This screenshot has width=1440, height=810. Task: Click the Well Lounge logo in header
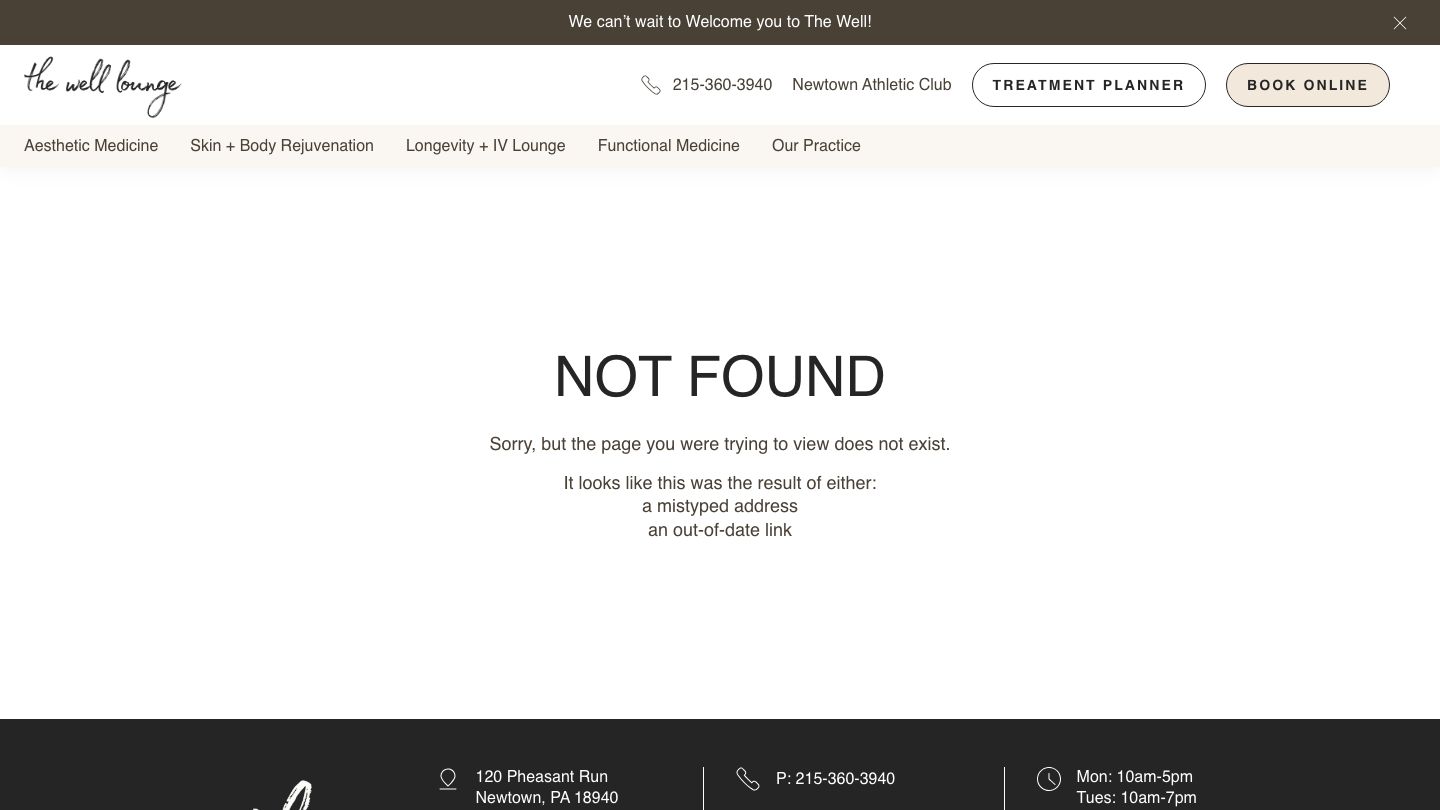(x=102, y=86)
